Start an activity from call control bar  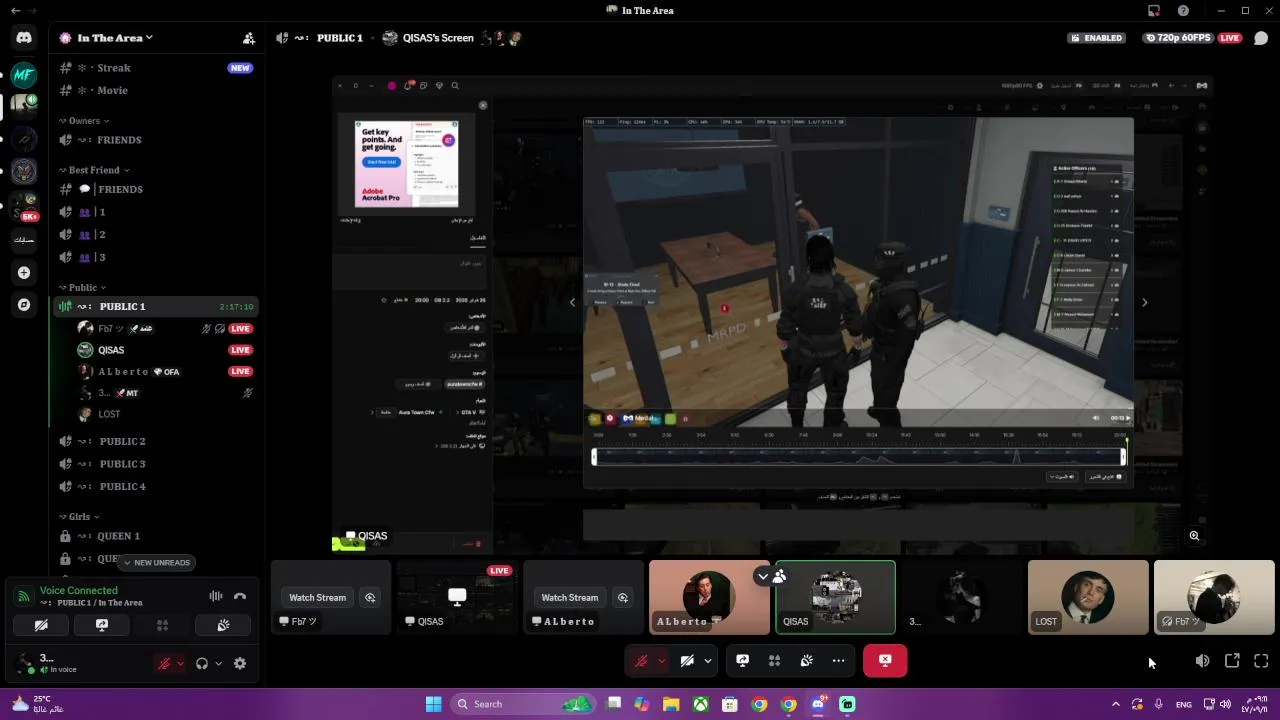[774, 661]
